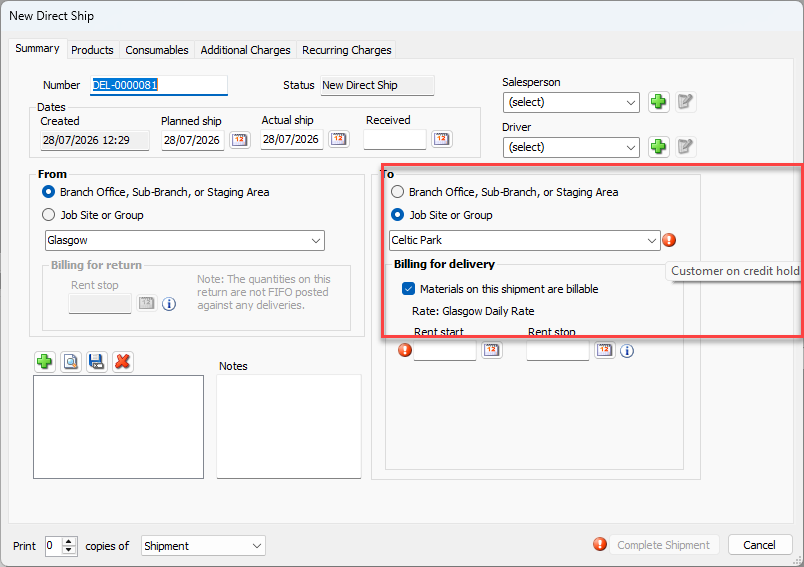
Task: Click the Number field DEL-0000081
Action: coord(158,85)
